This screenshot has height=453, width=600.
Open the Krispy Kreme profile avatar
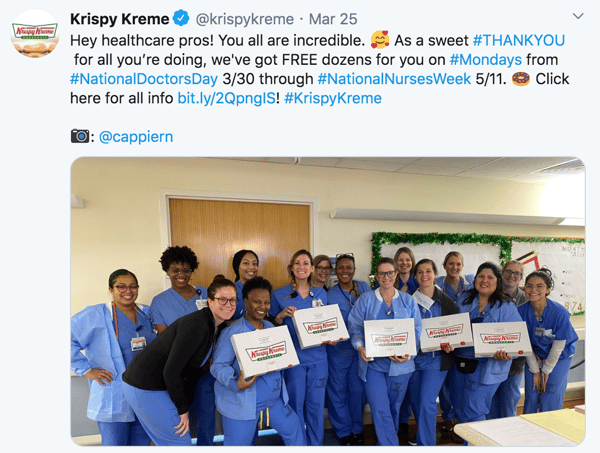(34, 34)
